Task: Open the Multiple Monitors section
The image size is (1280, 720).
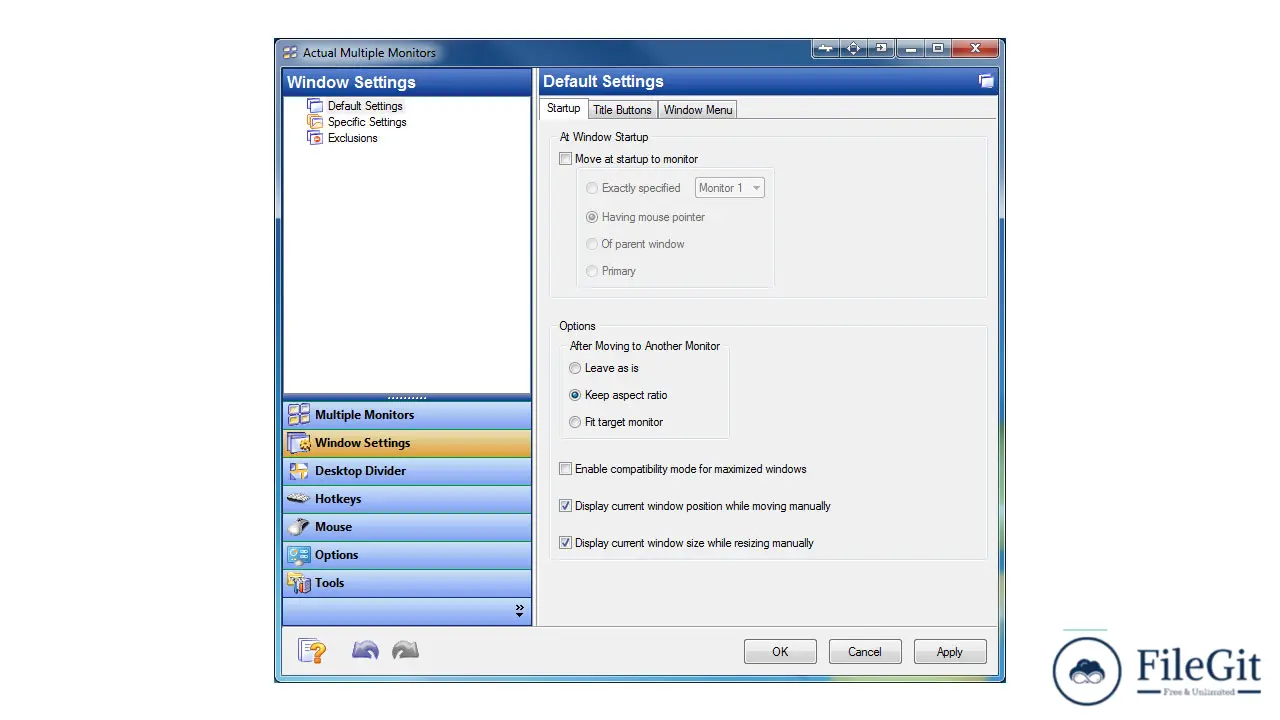Action: pyautogui.click(x=407, y=415)
